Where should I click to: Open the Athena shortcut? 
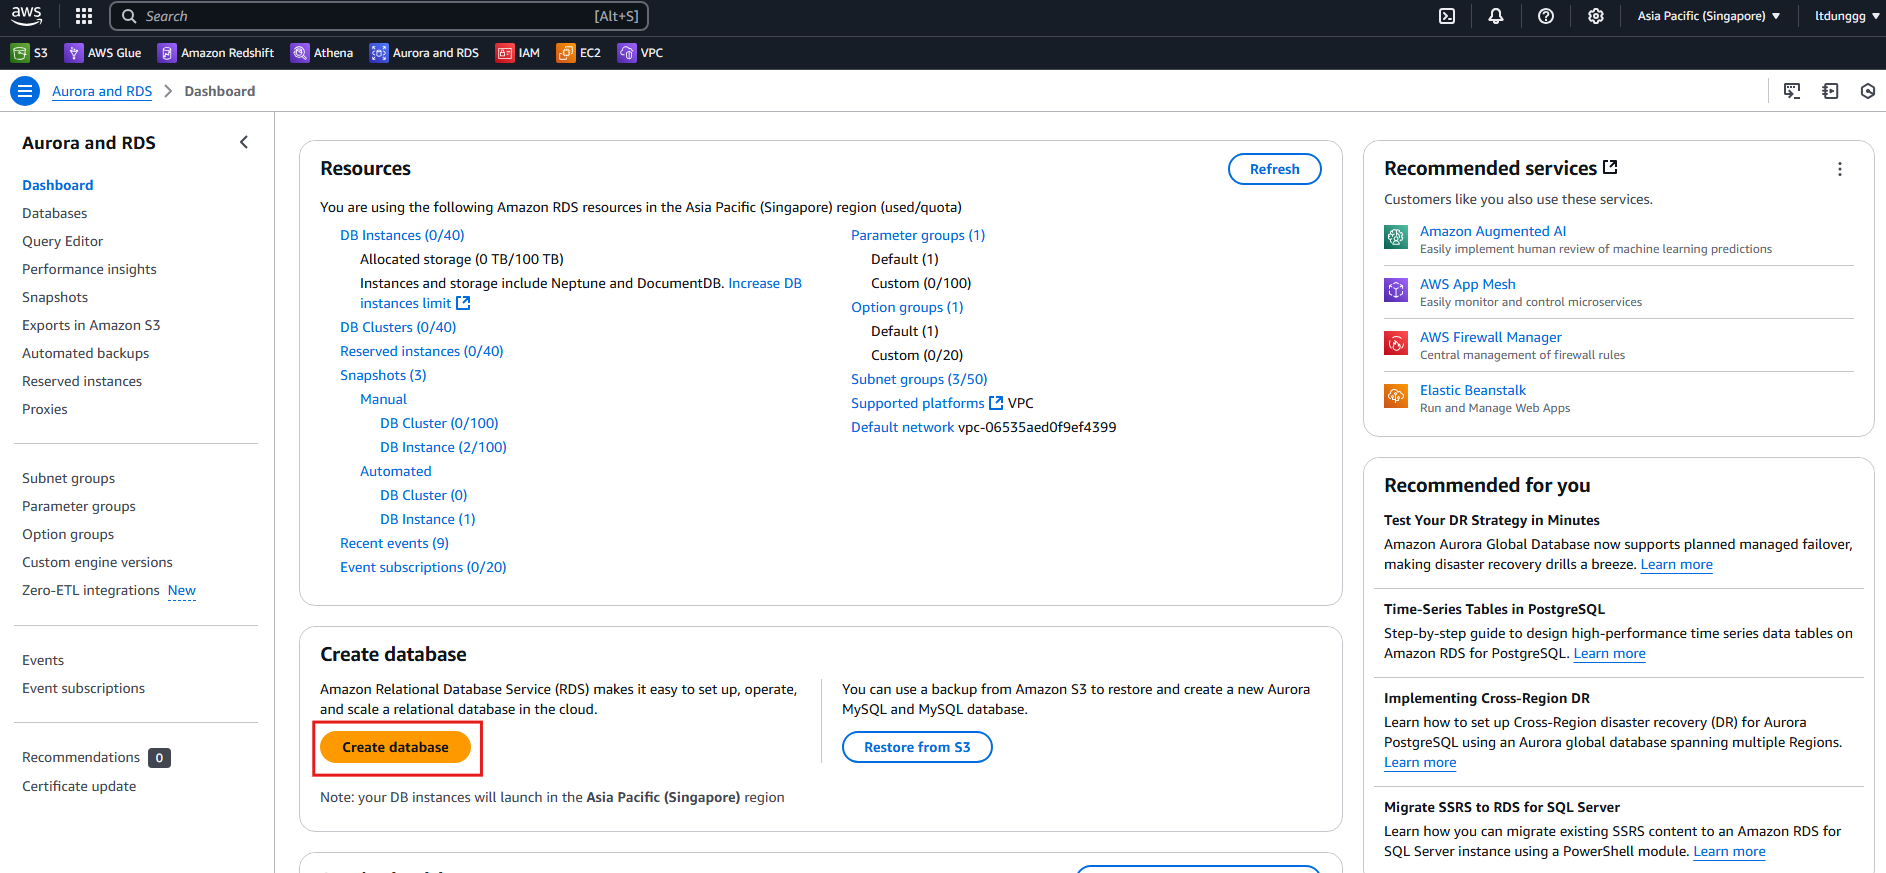[322, 53]
